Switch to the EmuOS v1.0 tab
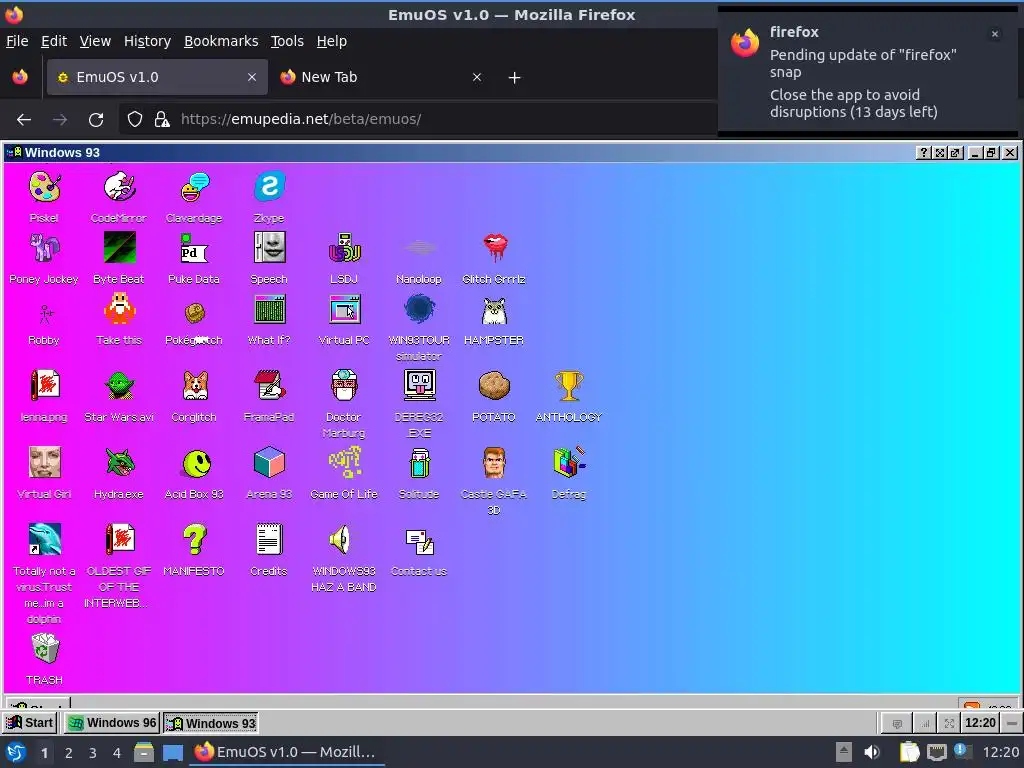This screenshot has height=768, width=1024. 157,77
